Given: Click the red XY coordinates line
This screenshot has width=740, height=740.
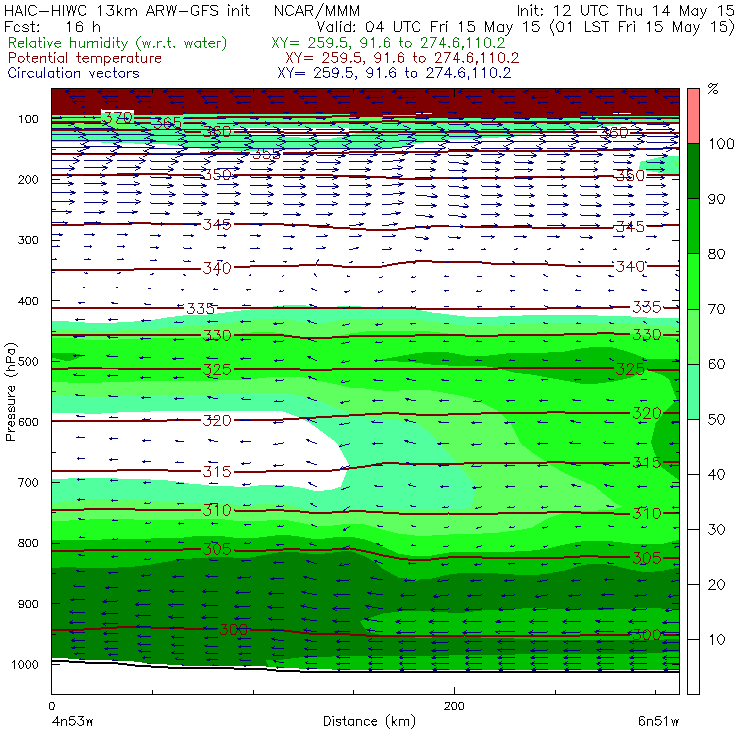Looking at the screenshot, I should pos(402,58).
